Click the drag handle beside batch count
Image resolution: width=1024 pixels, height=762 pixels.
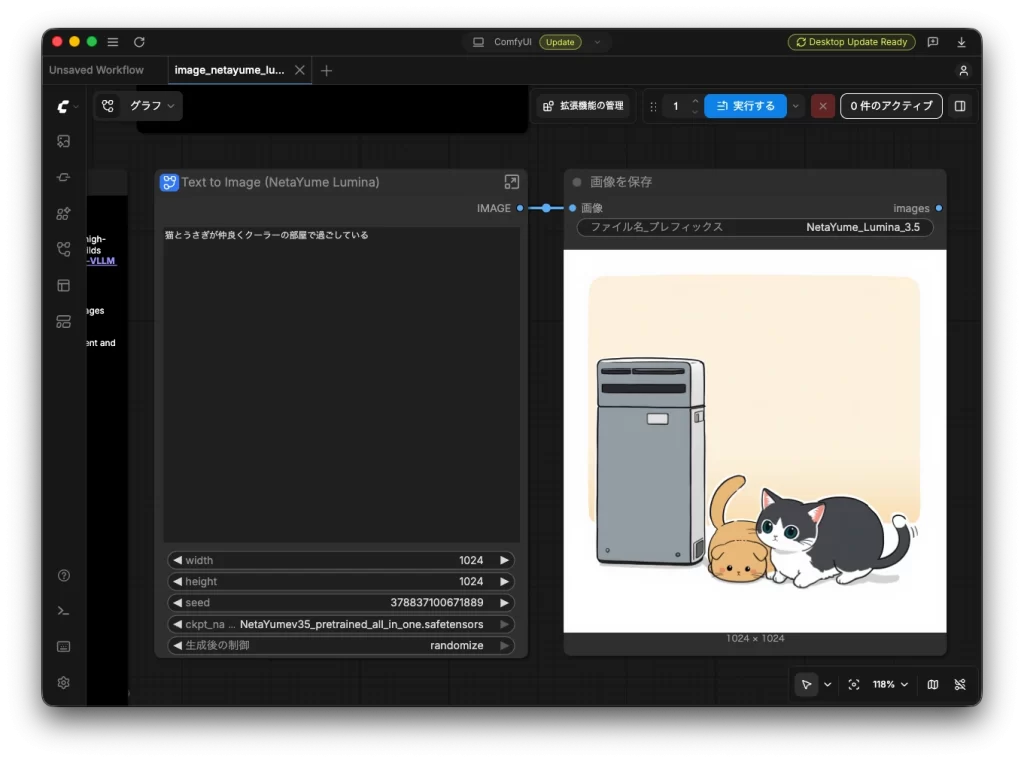pos(653,106)
